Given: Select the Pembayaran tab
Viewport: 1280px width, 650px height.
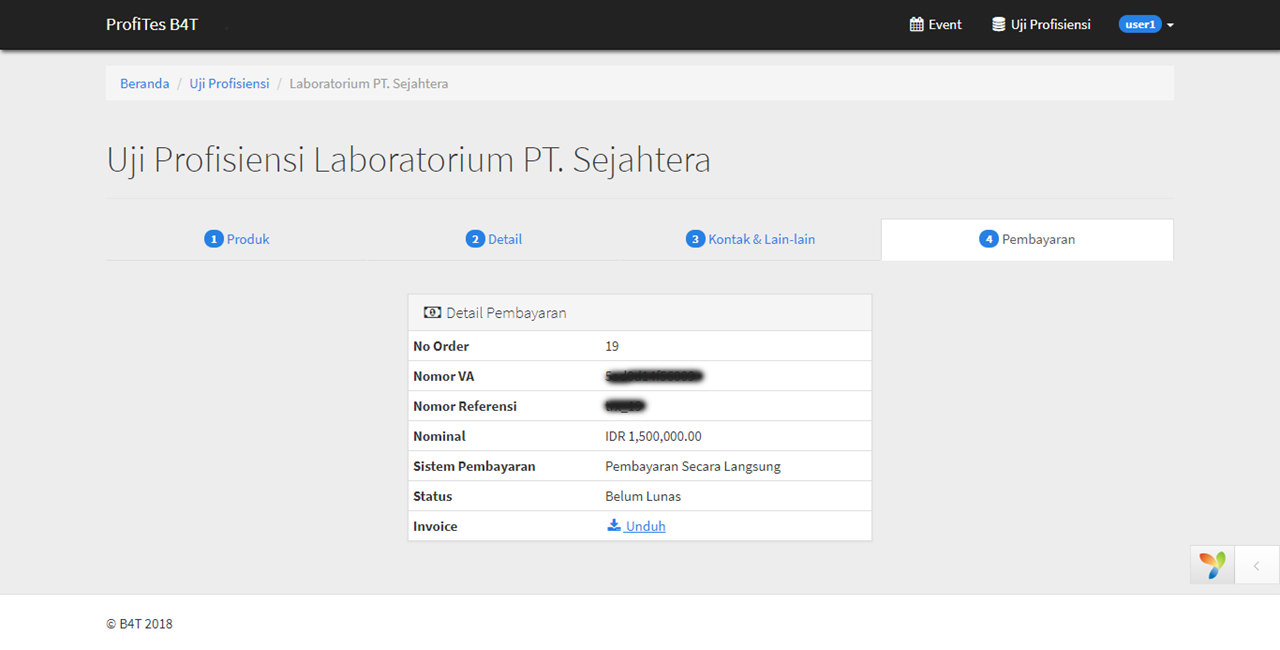Looking at the screenshot, I should 1038,239.
